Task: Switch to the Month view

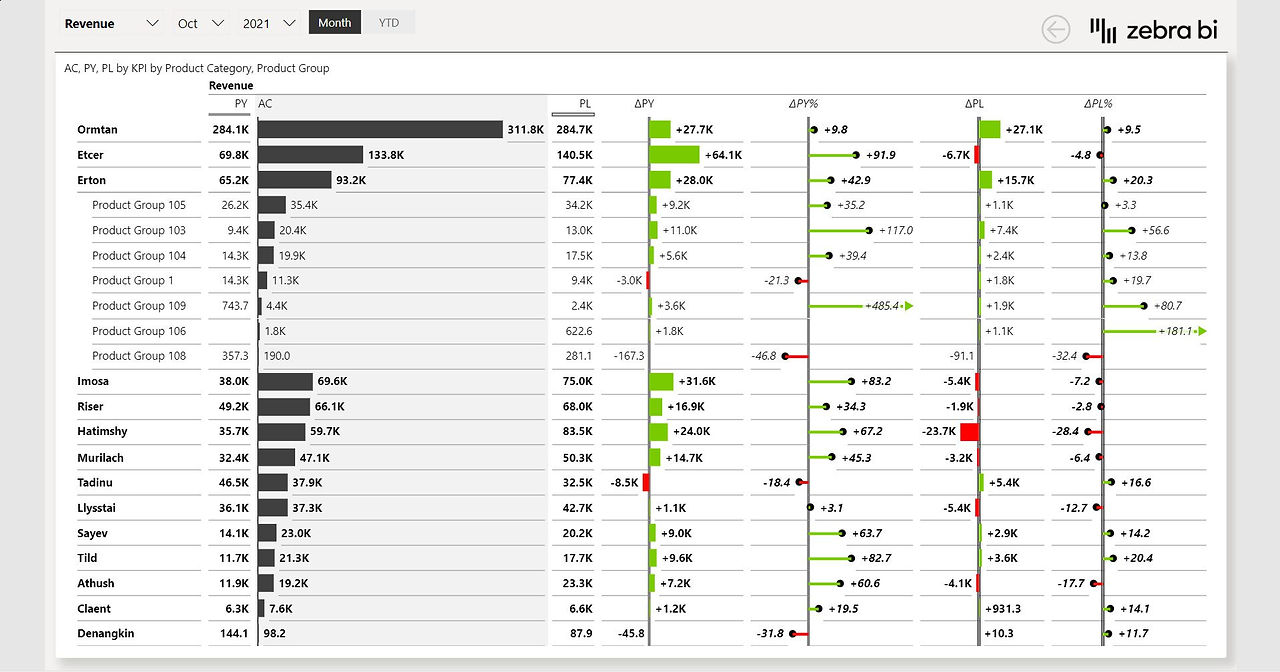Action: pyautogui.click(x=335, y=23)
